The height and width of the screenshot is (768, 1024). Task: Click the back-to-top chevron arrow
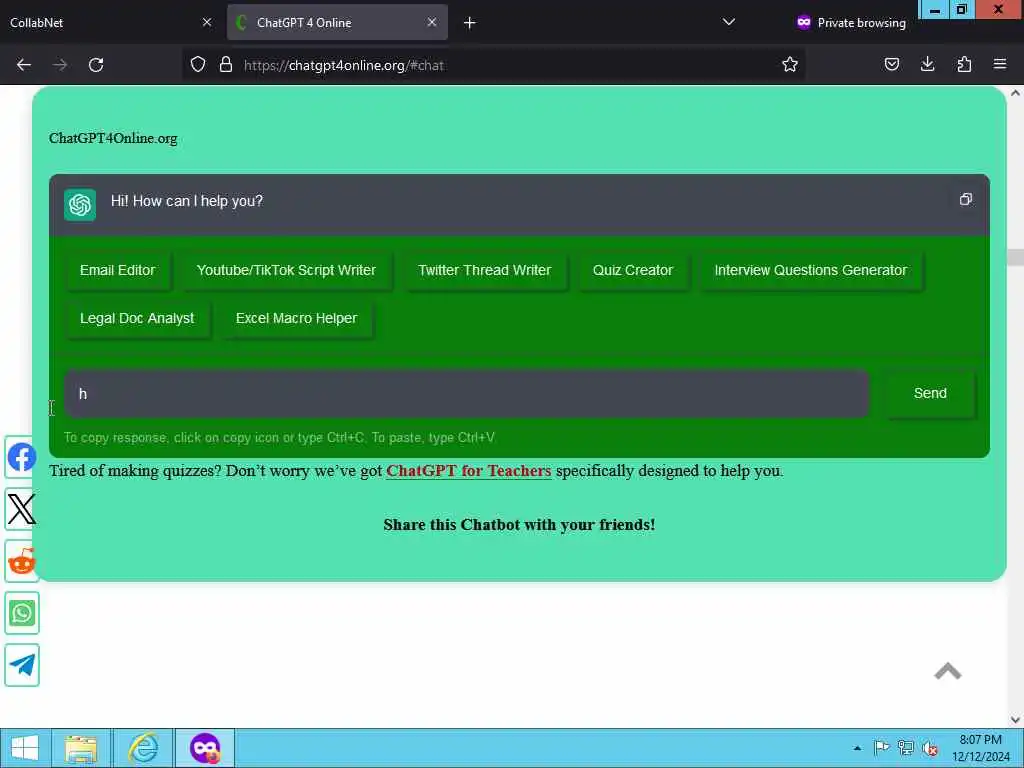click(x=948, y=671)
